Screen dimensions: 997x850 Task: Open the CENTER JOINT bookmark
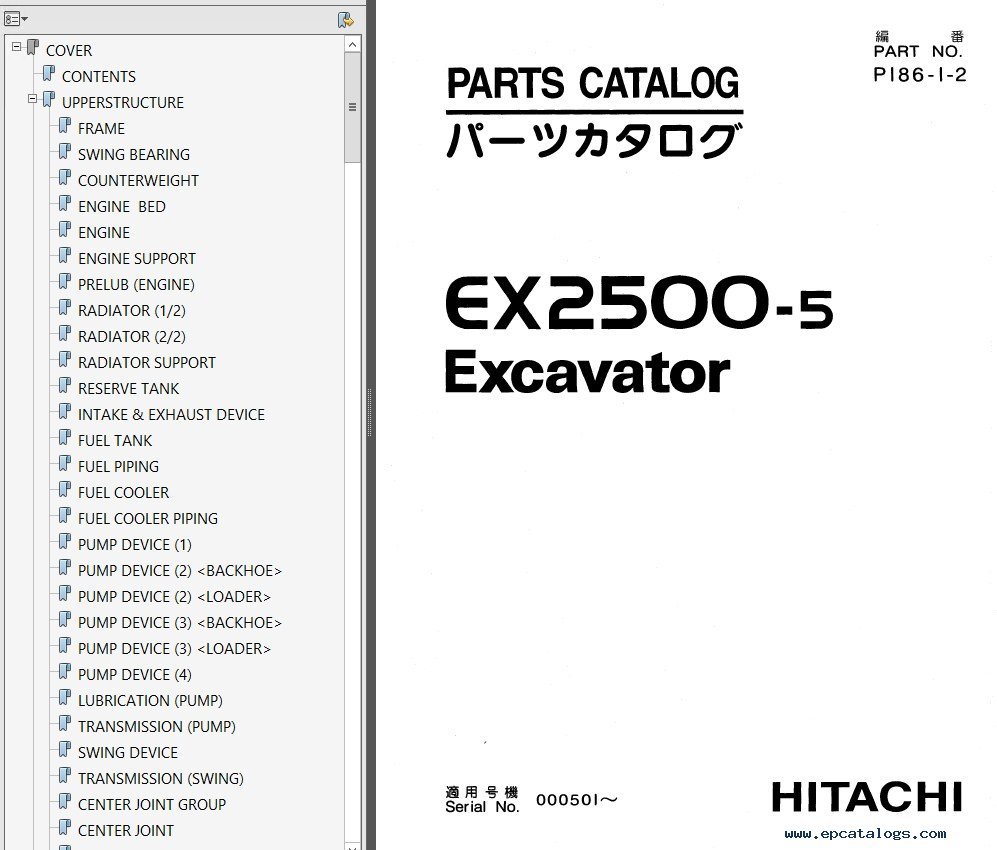pyautogui.click(x=126, y=832)
